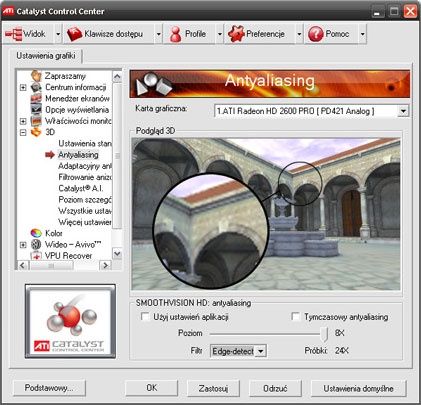Click the Zastosuj button
This screenshot has height=405, width=421.
[x=213, y=388]
